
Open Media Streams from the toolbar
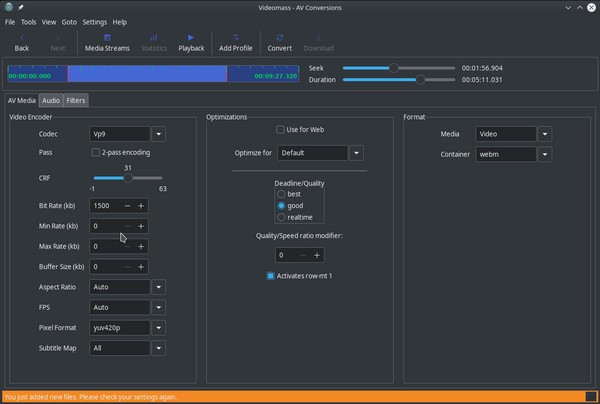click(107, 37)
